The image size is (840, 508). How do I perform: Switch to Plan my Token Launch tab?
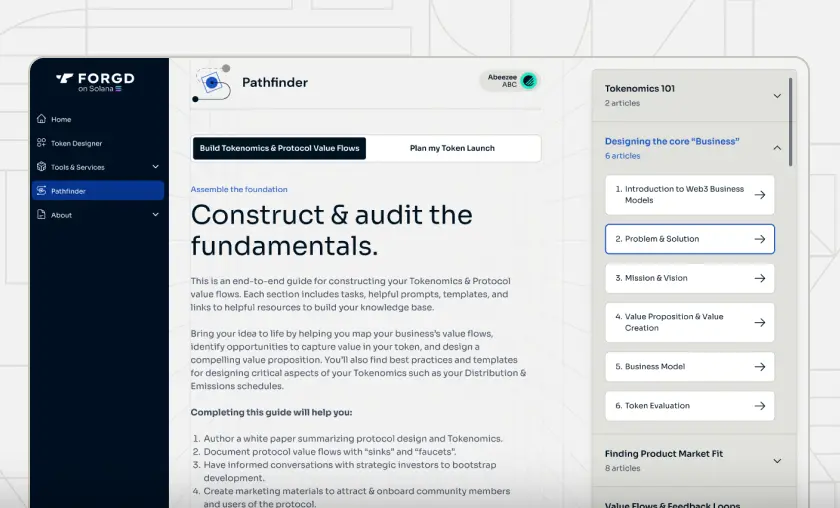pyautogui.click(x=452, y=148)
